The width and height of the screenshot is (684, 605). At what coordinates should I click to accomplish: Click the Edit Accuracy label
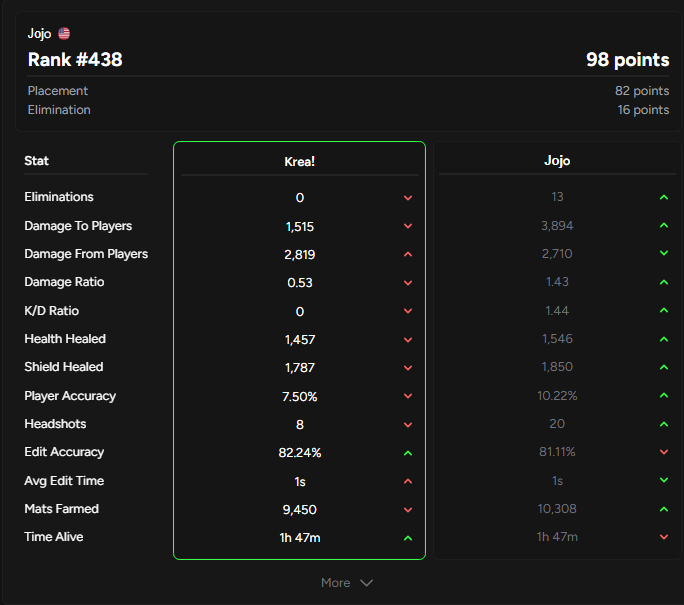pos(64,452)
